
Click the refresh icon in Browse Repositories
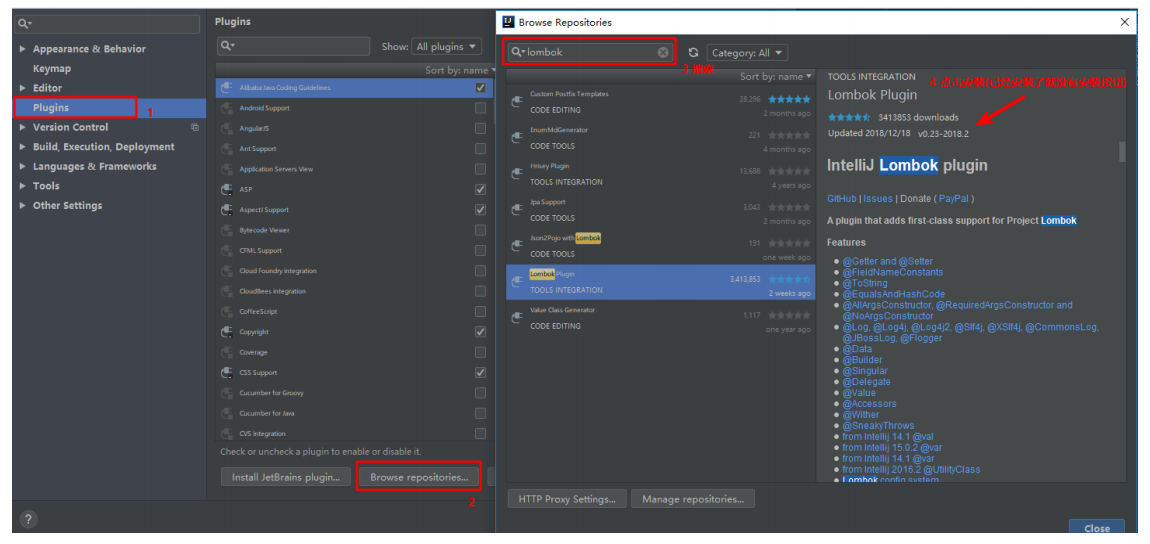tap(693, 53)
